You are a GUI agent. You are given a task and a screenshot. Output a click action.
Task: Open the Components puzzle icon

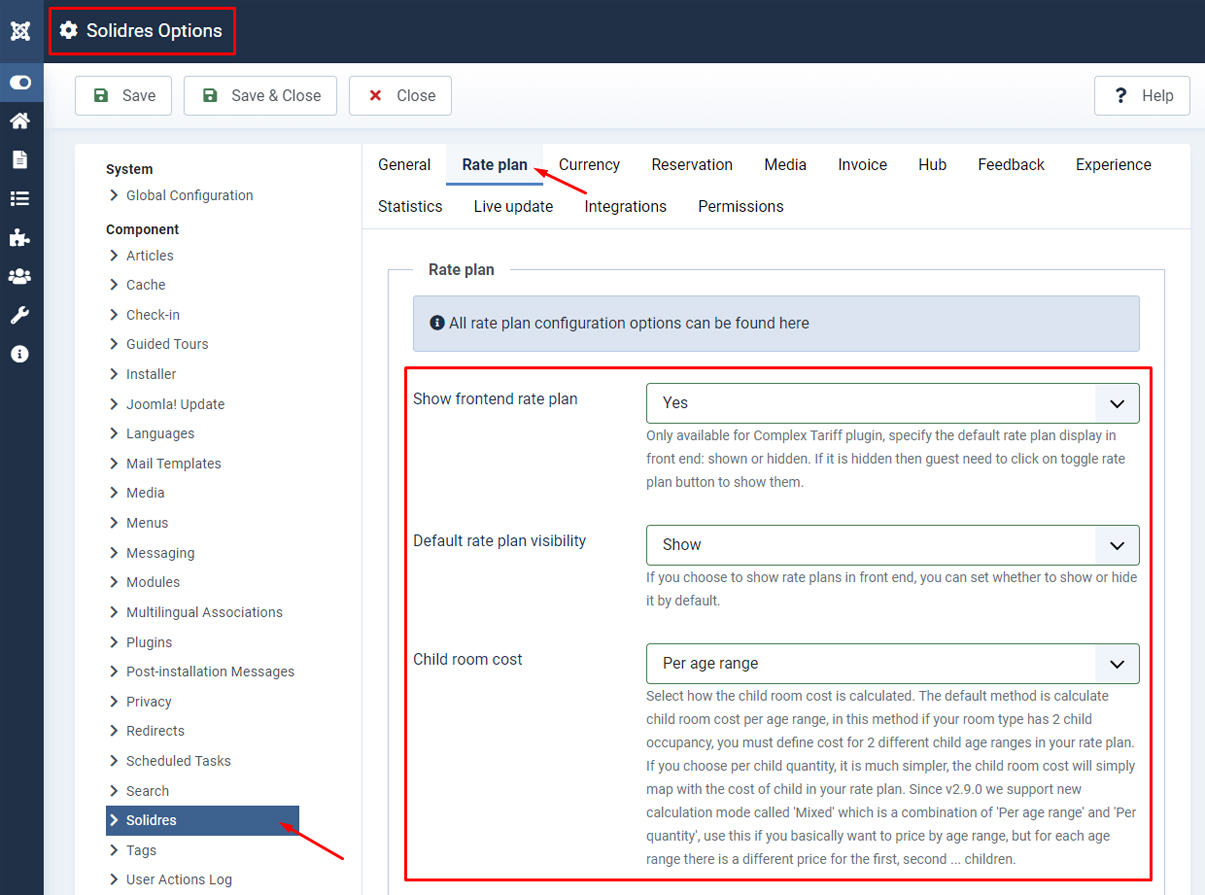(20, 238)
